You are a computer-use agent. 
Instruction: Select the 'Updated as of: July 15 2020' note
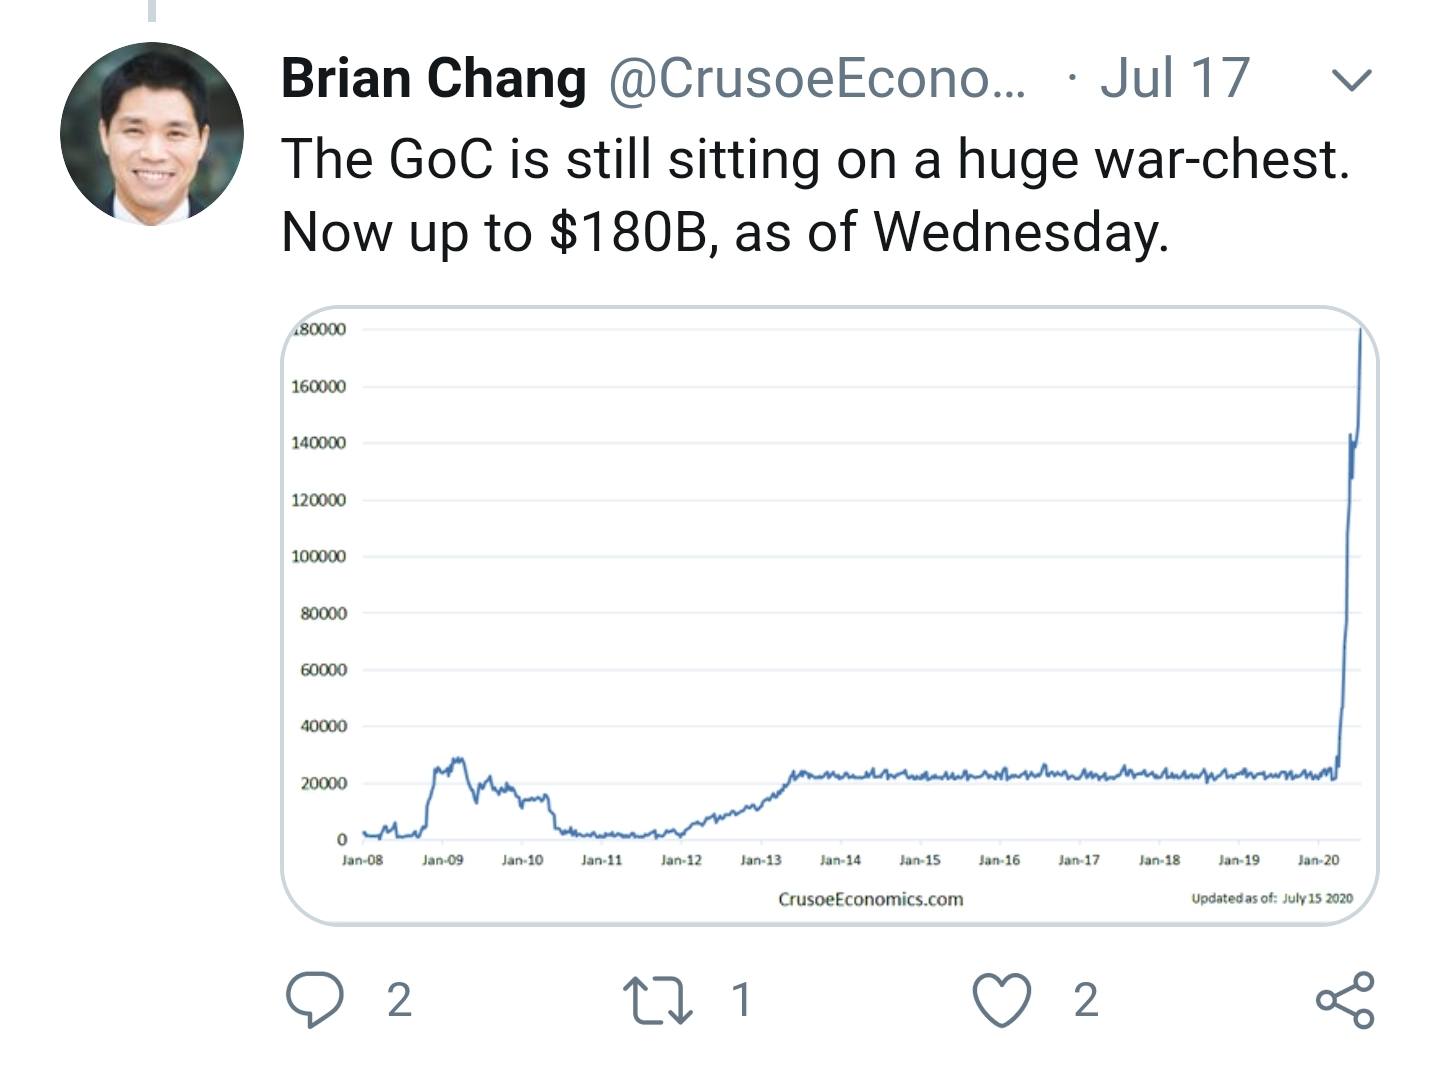coord(1271,898)
